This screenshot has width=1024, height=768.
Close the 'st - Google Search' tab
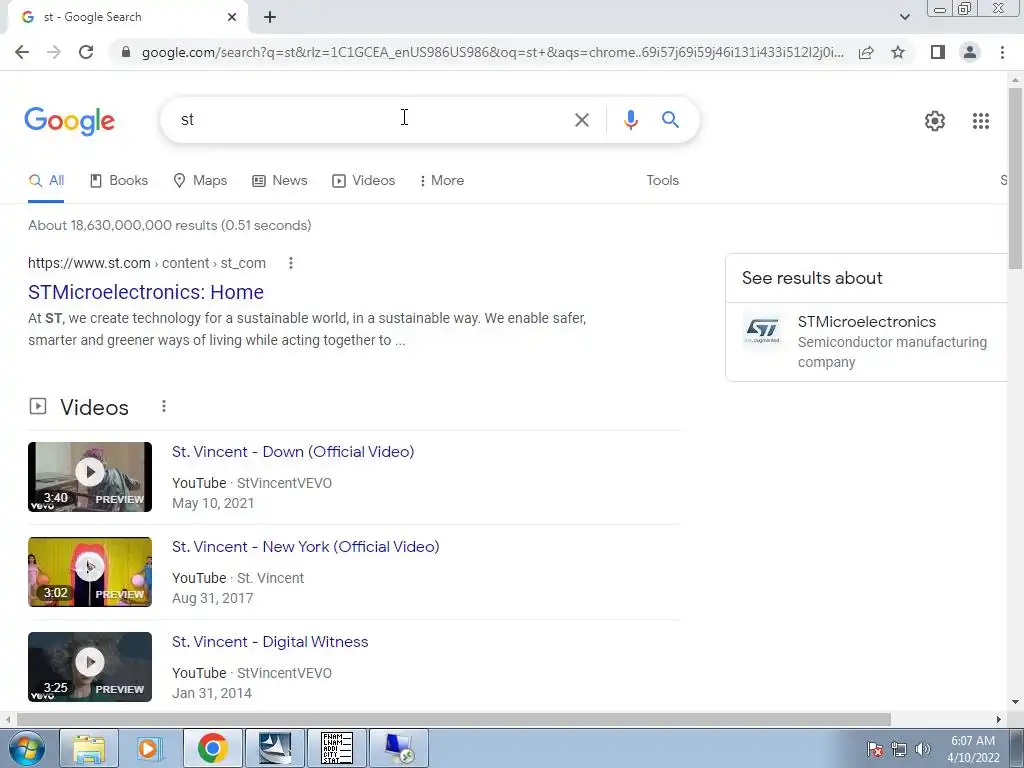(232, 17)
